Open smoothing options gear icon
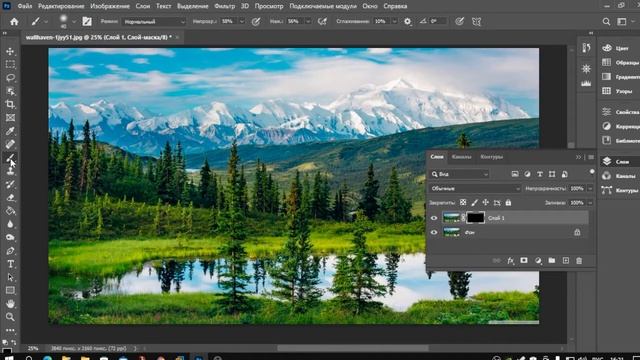The image size is (640, 360). 407,22
